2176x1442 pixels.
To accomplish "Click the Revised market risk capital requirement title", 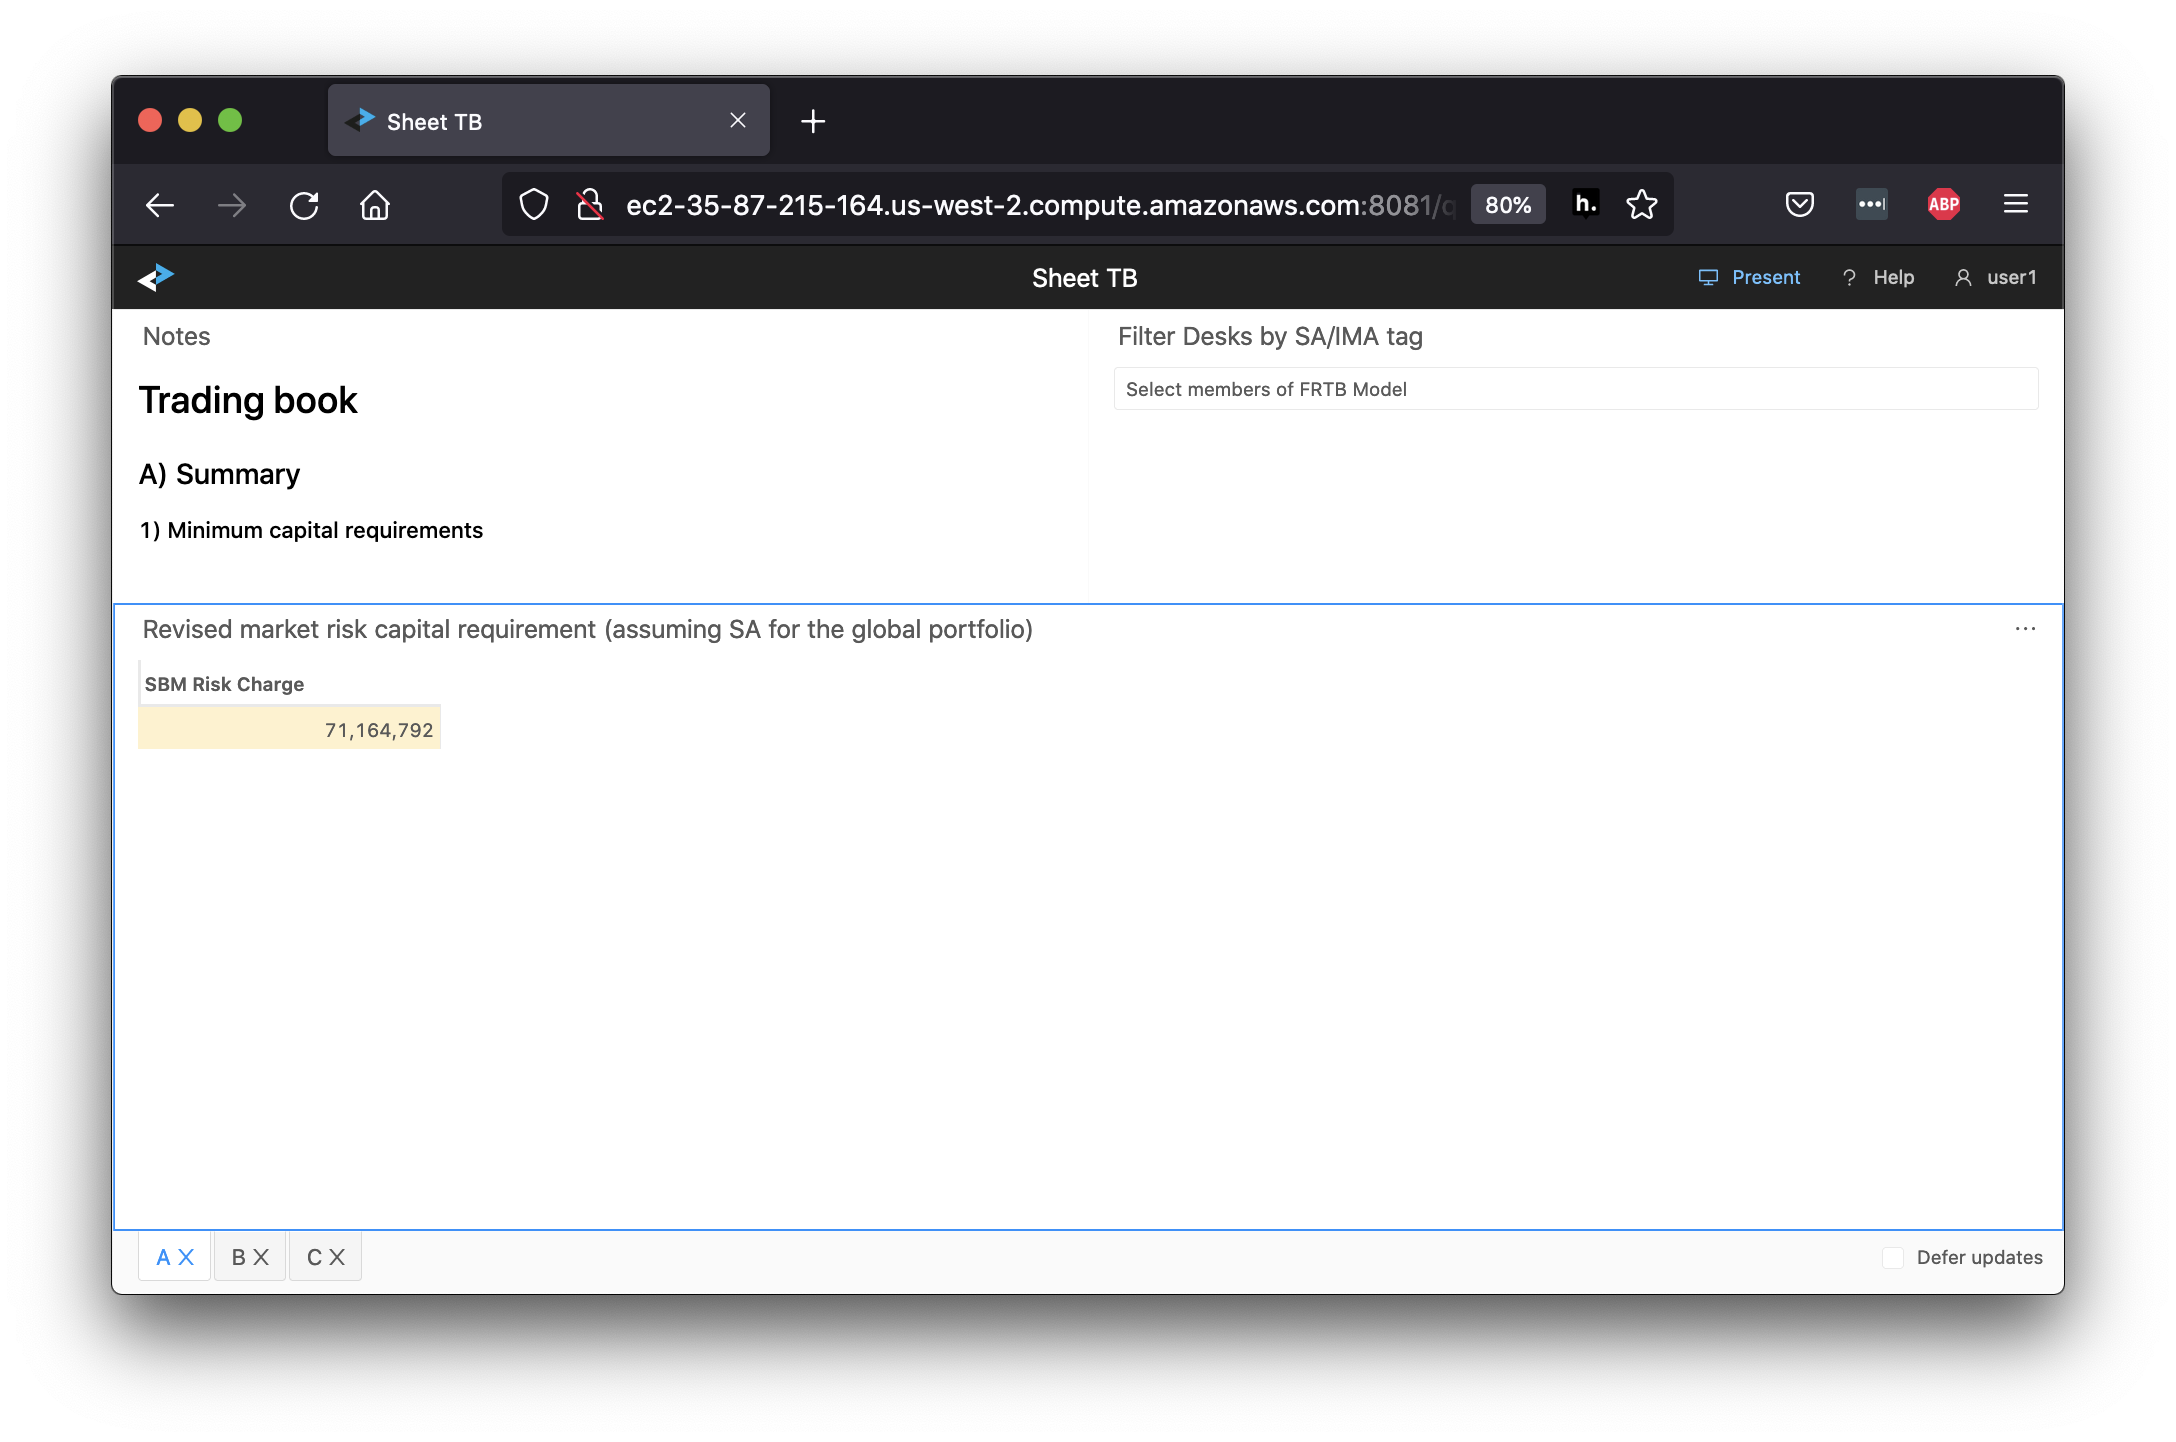I will [x=588, y=629].
